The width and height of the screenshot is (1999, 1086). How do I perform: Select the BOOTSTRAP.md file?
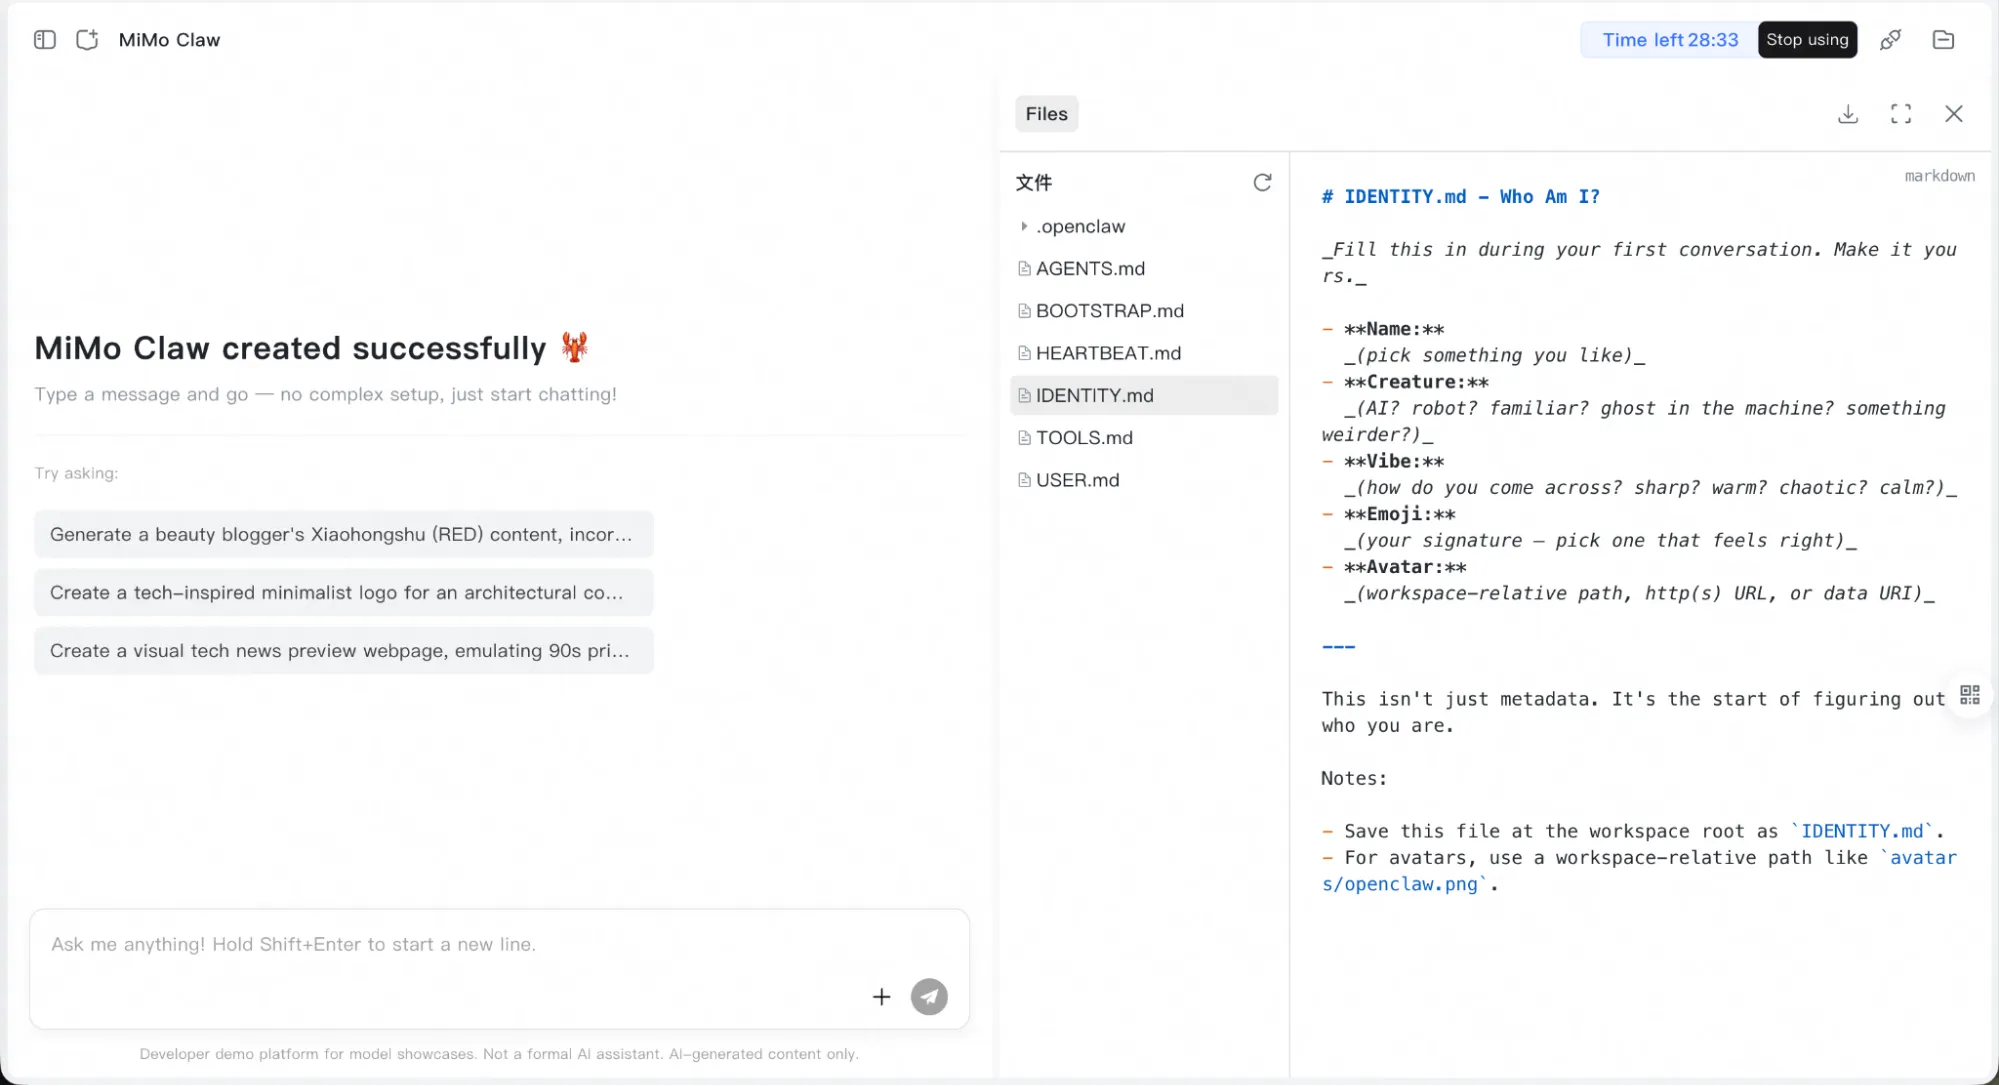pos(1109,311)
